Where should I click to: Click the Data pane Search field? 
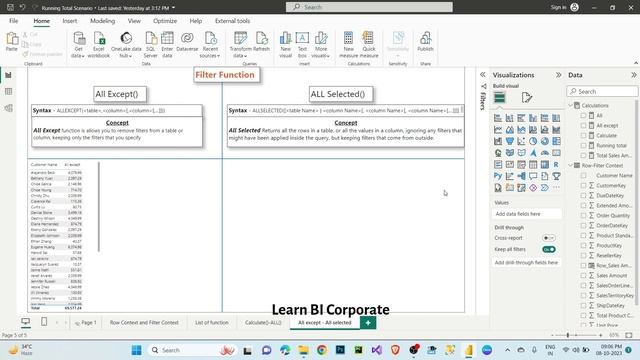(602, 91)
